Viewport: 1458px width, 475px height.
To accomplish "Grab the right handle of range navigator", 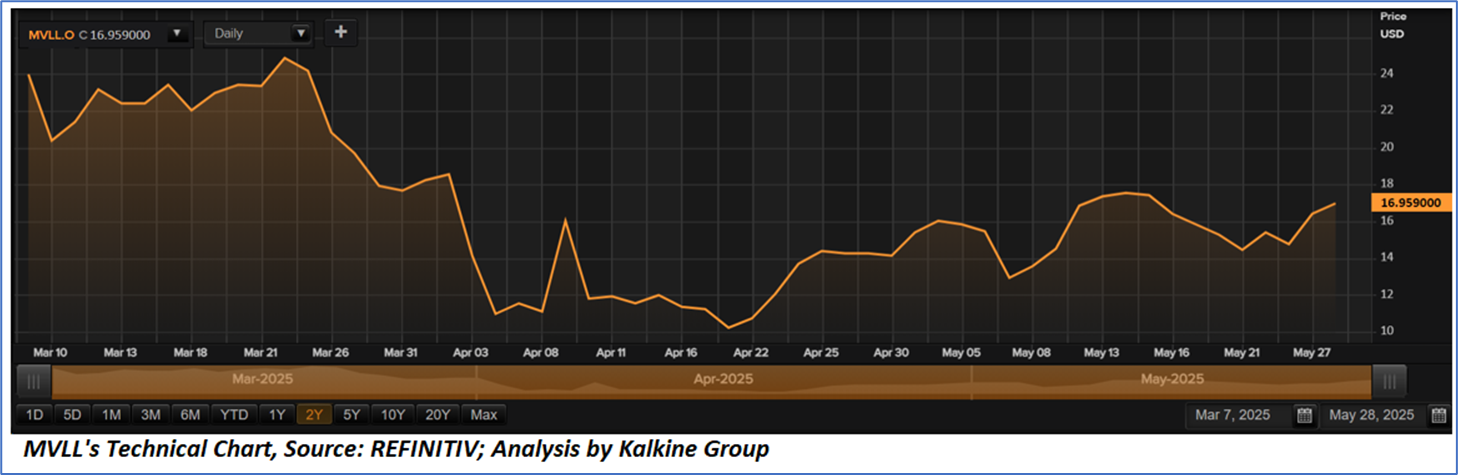I will pyautogui.click(x=1389, y=380).
